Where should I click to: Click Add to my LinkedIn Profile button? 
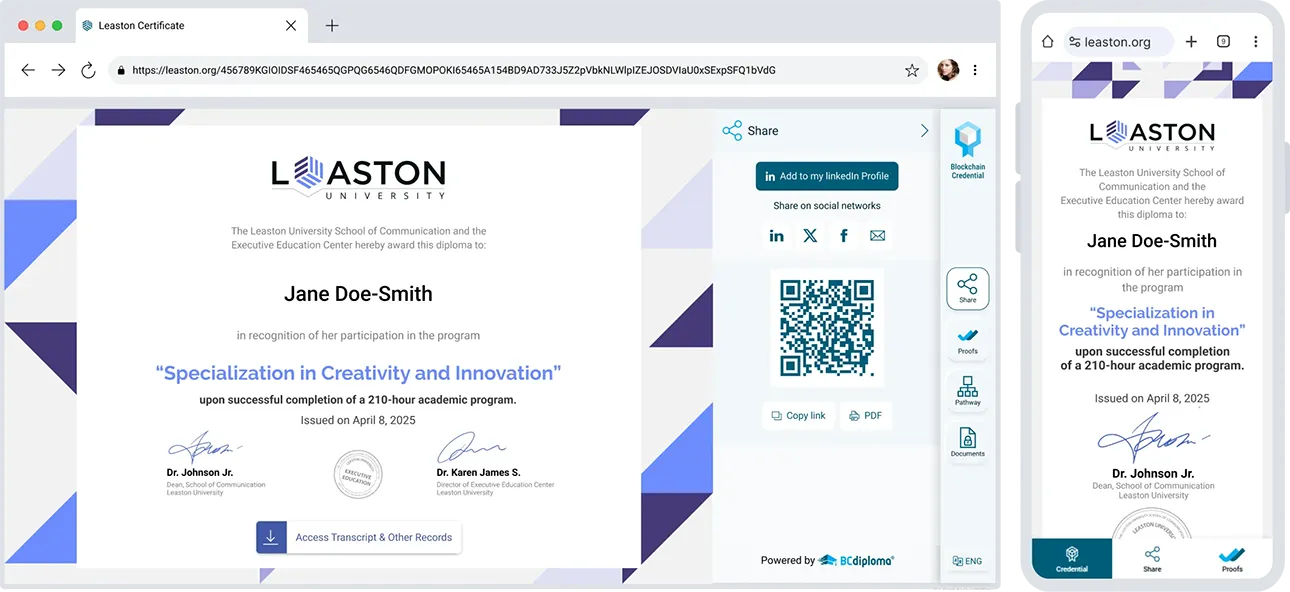pyautogui.click(x=826, y=176)
